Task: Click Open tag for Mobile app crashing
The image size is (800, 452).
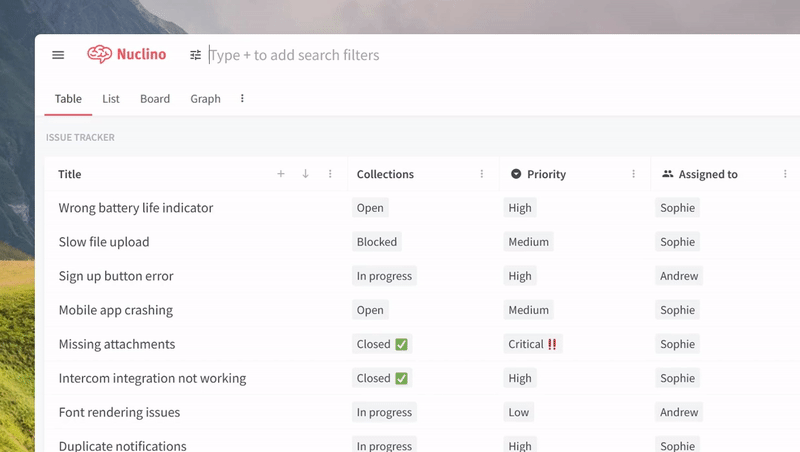Action: click(370, 310)
